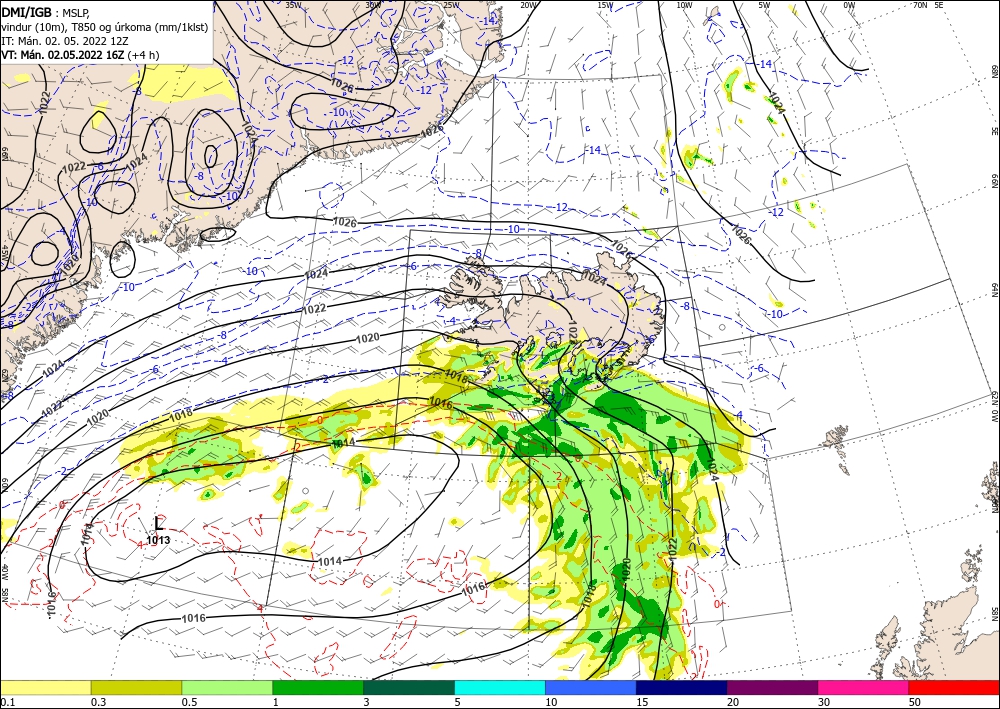Viewport: 1000px width, 709px height.
Task: Click the '70N 5E' corner coordinate label
Action: pyautogui.click(x=928, y=5)
